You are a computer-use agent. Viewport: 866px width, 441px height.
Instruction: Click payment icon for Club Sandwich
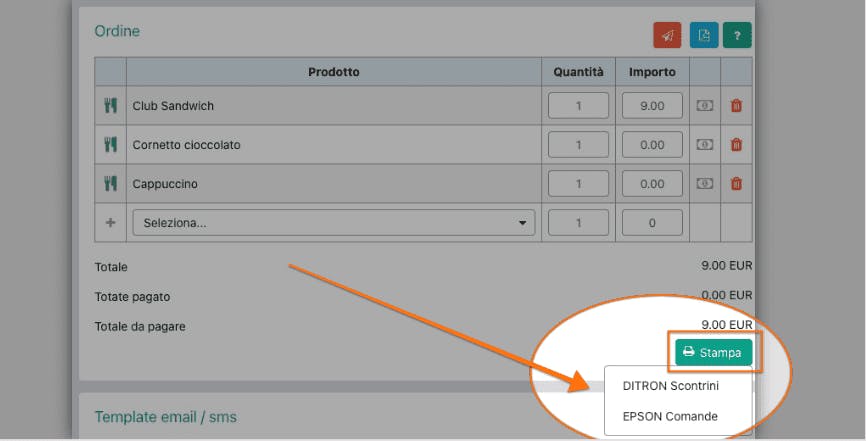(x=705, y=106)
